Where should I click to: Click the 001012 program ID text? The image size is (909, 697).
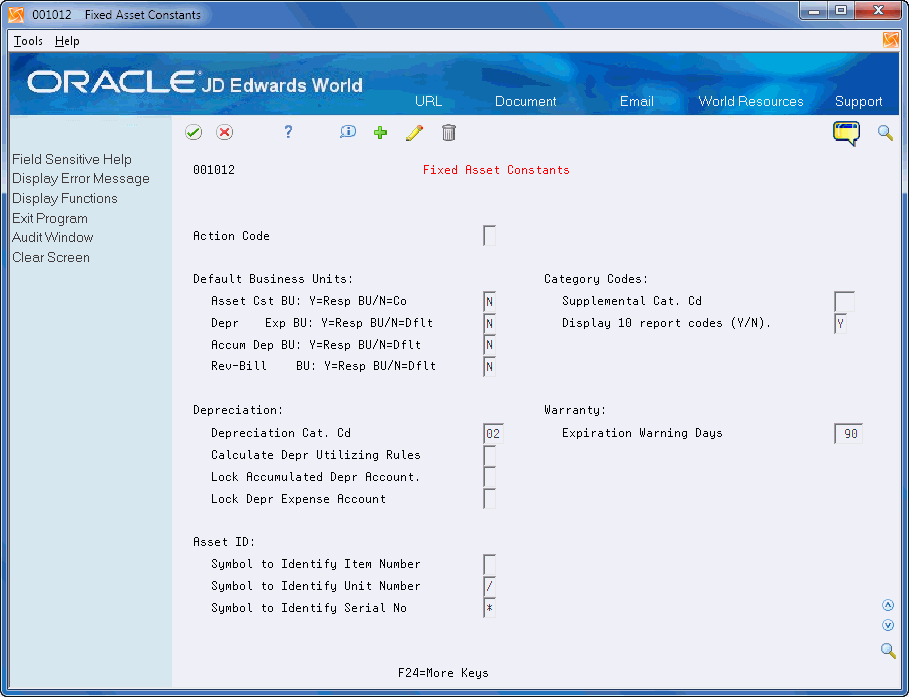214,170
